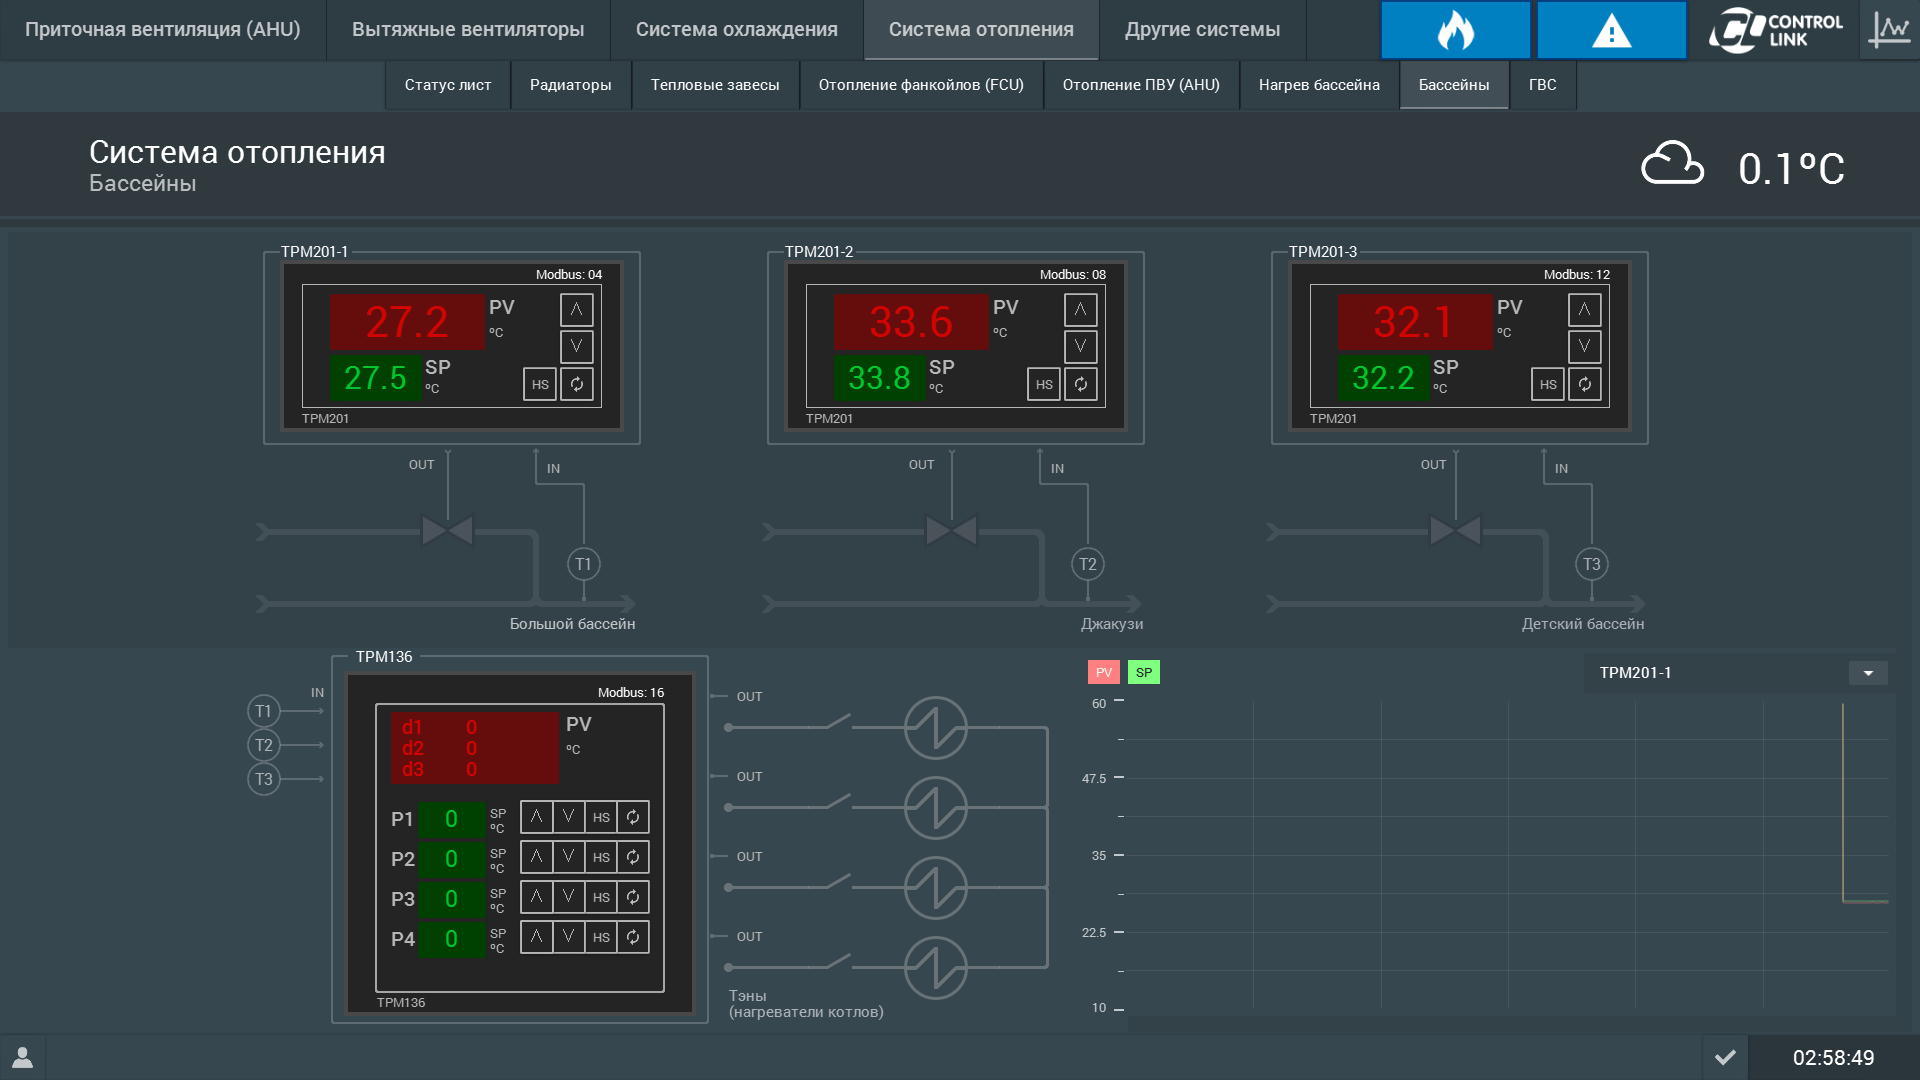Switch to Система охлаждения tab

pyautogui.click(x=737, y=30)
